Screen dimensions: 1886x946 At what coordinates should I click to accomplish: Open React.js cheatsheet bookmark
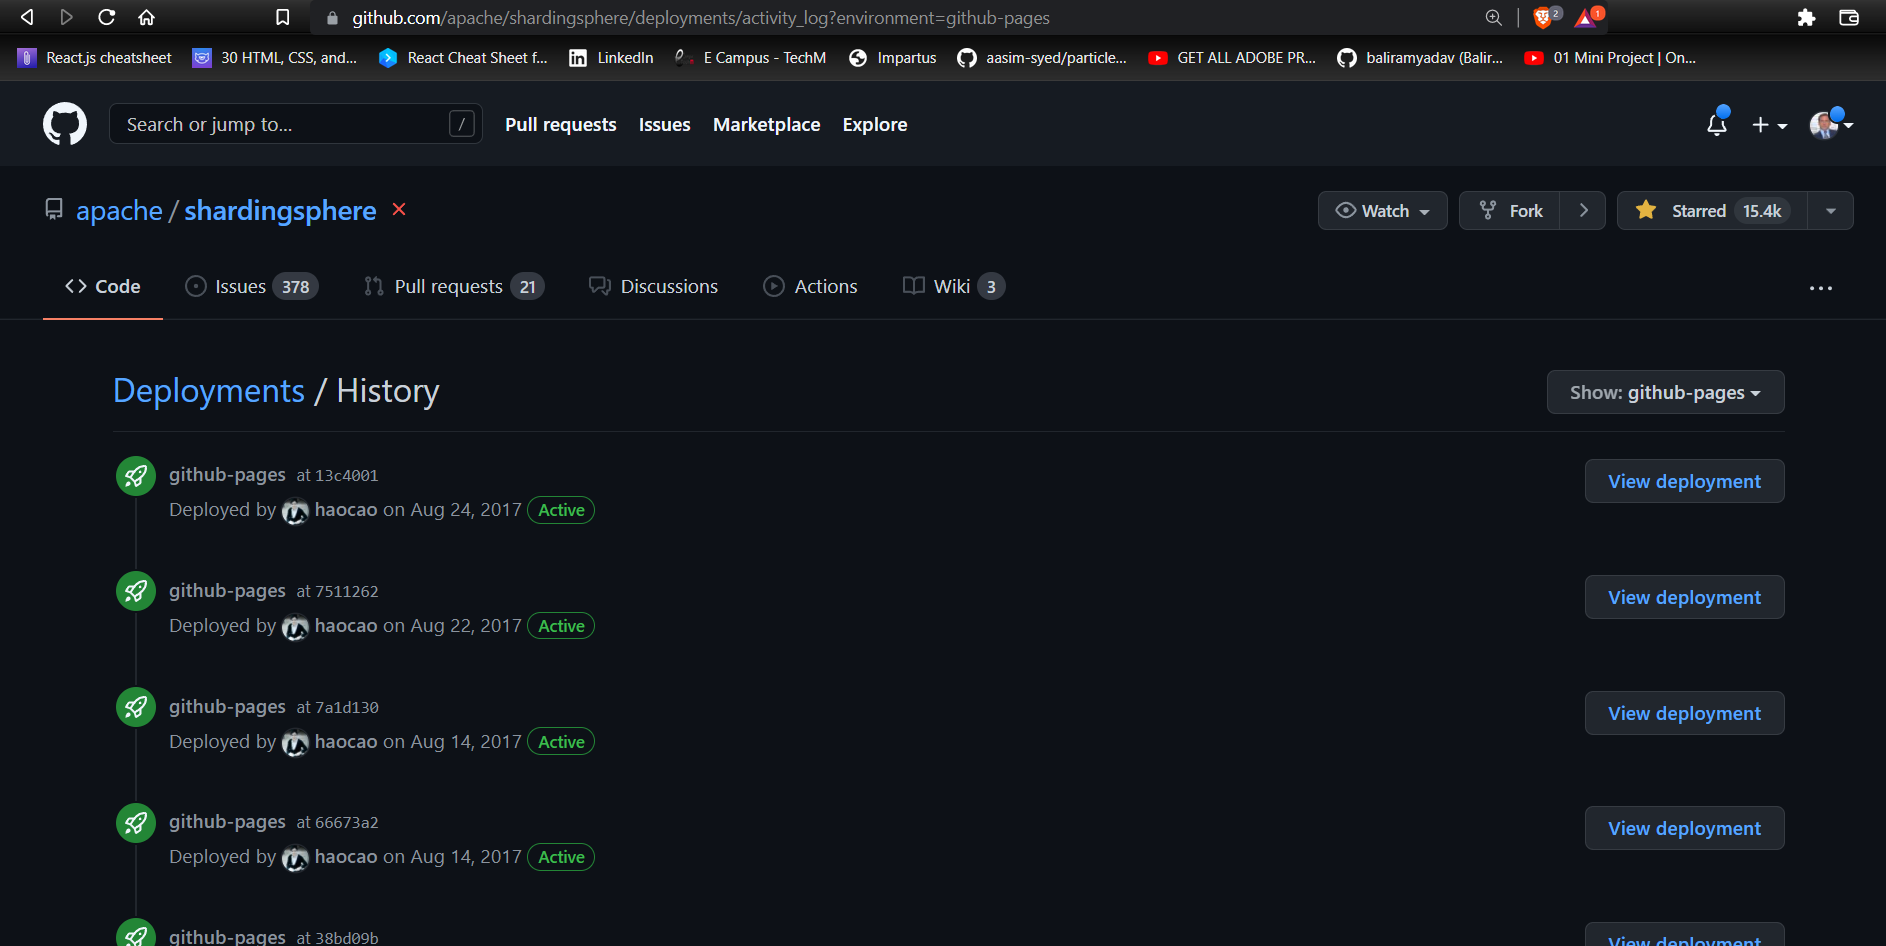tap(95, 58)
